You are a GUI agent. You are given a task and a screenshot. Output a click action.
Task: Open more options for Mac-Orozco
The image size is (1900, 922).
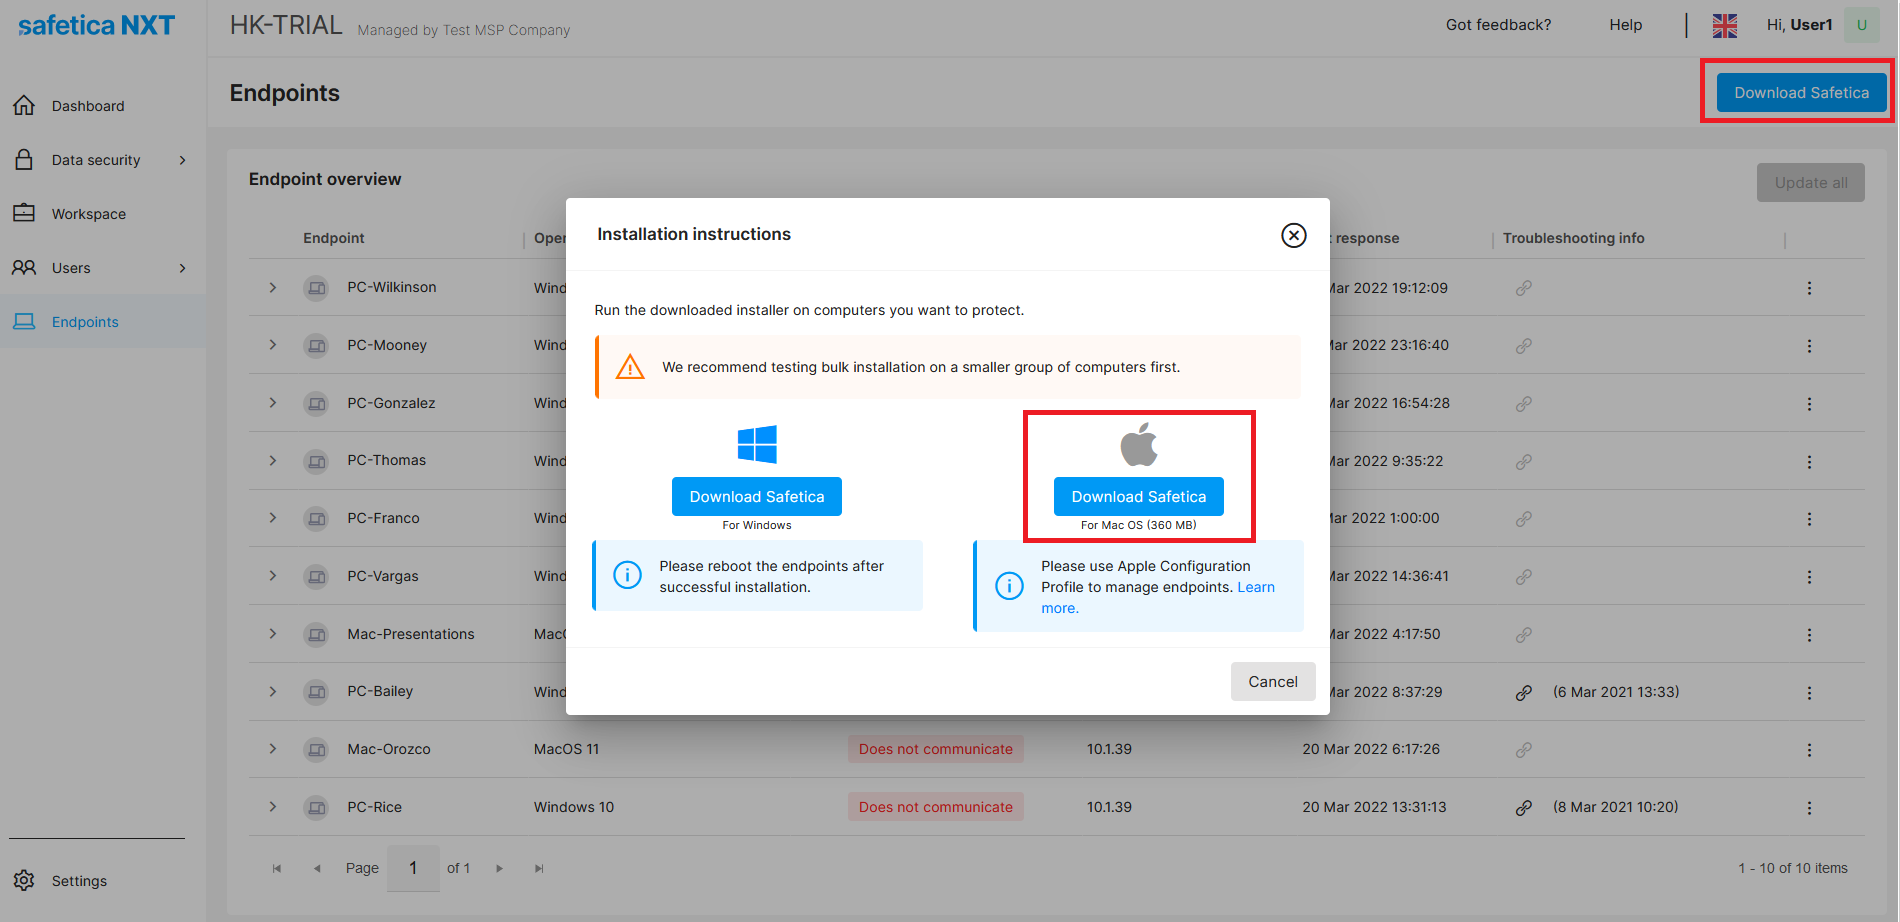1809,750
